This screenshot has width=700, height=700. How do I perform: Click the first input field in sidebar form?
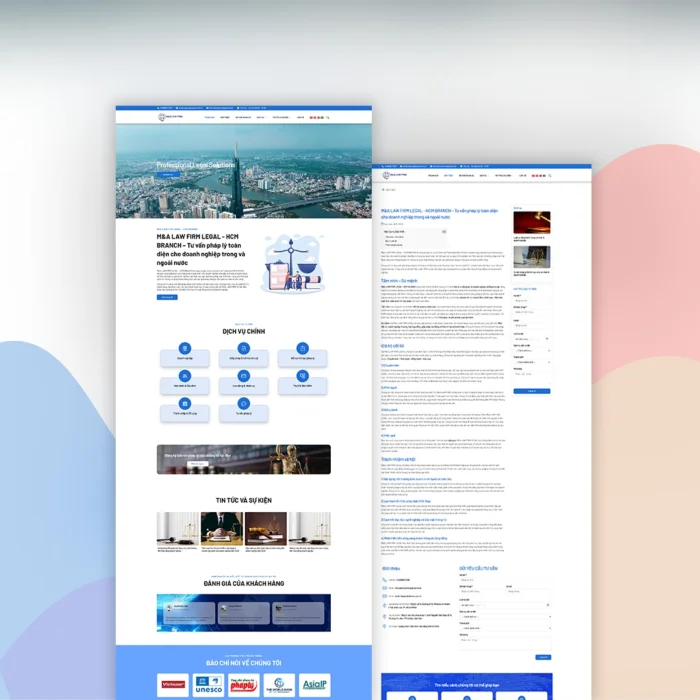point(531,301)
